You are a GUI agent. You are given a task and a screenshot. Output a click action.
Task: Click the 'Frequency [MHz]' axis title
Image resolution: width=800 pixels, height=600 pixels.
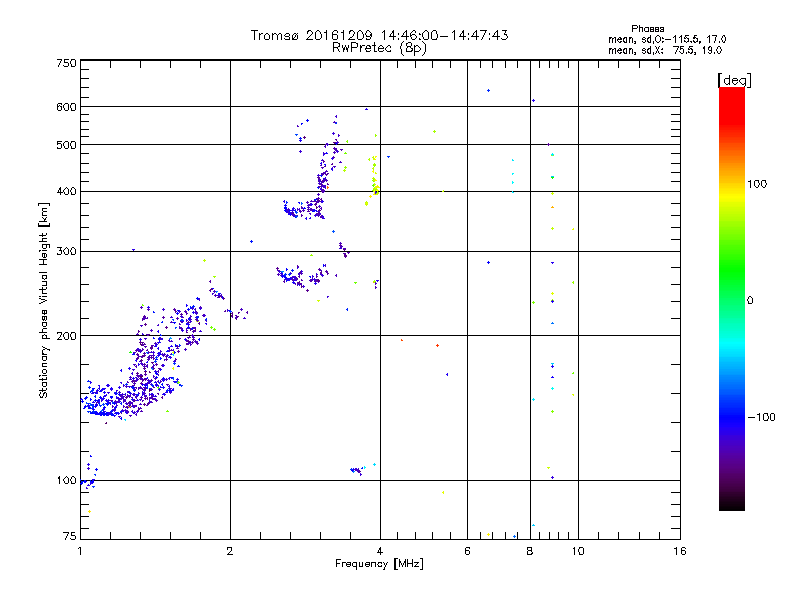point(379,564)
